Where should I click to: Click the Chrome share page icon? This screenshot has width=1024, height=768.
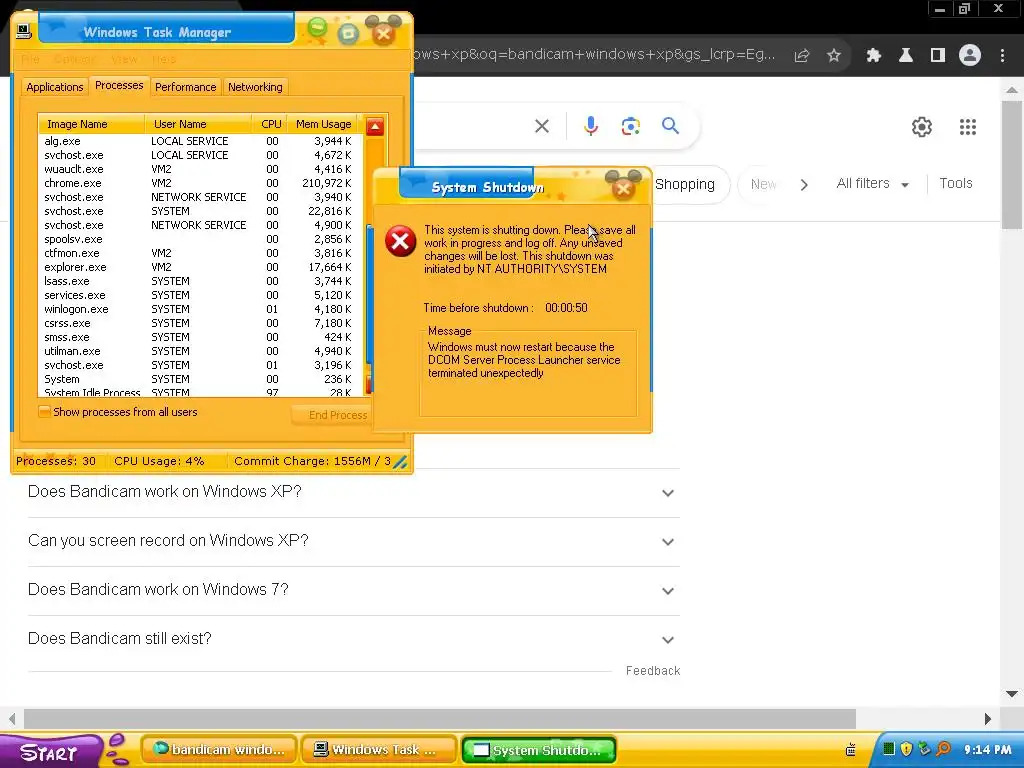click(x=802, y=56)
